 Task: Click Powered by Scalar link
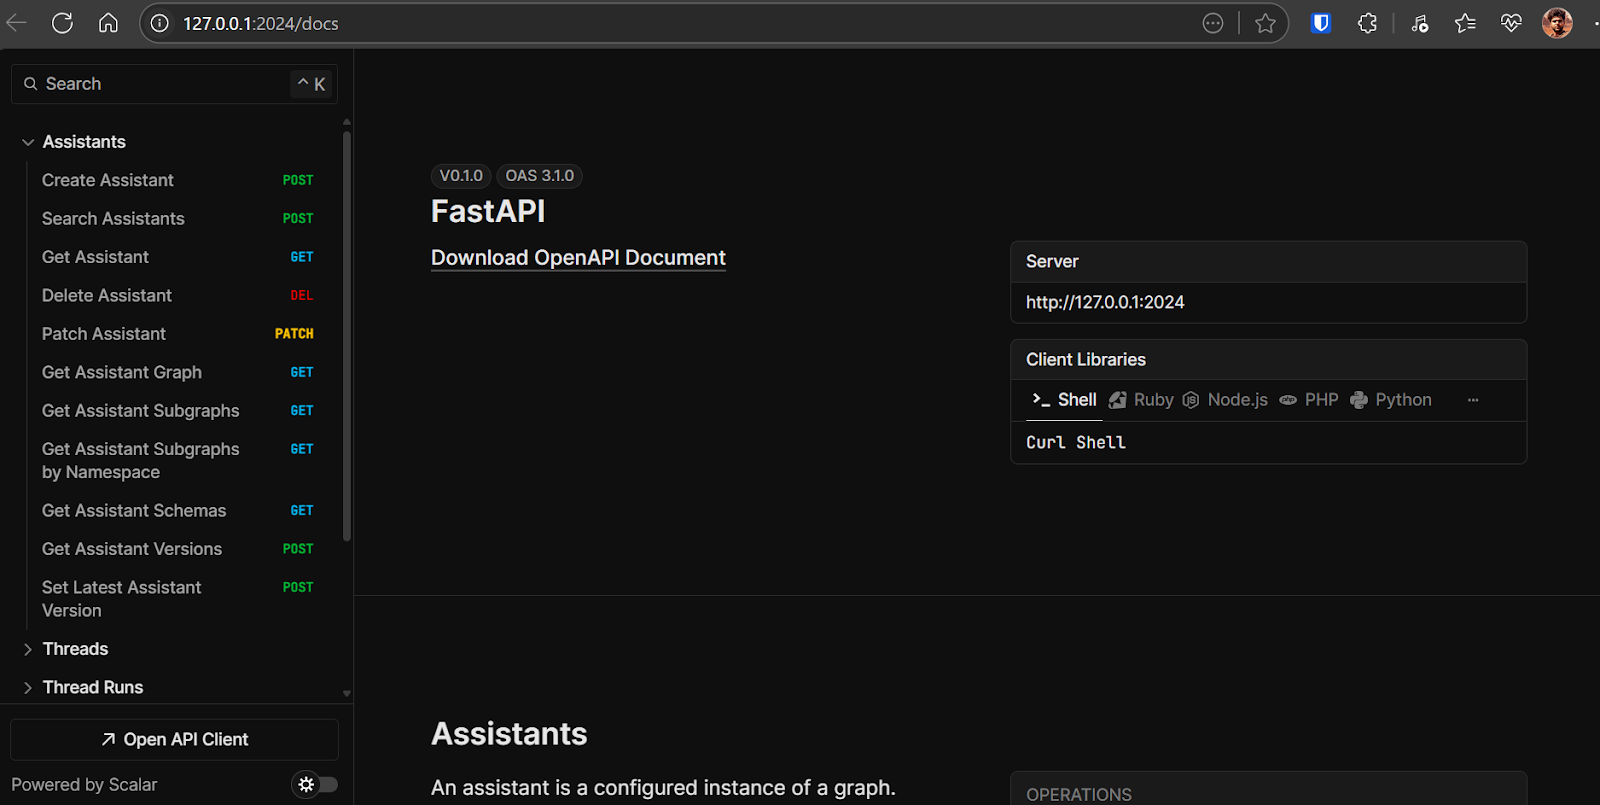tap(84, 785)
